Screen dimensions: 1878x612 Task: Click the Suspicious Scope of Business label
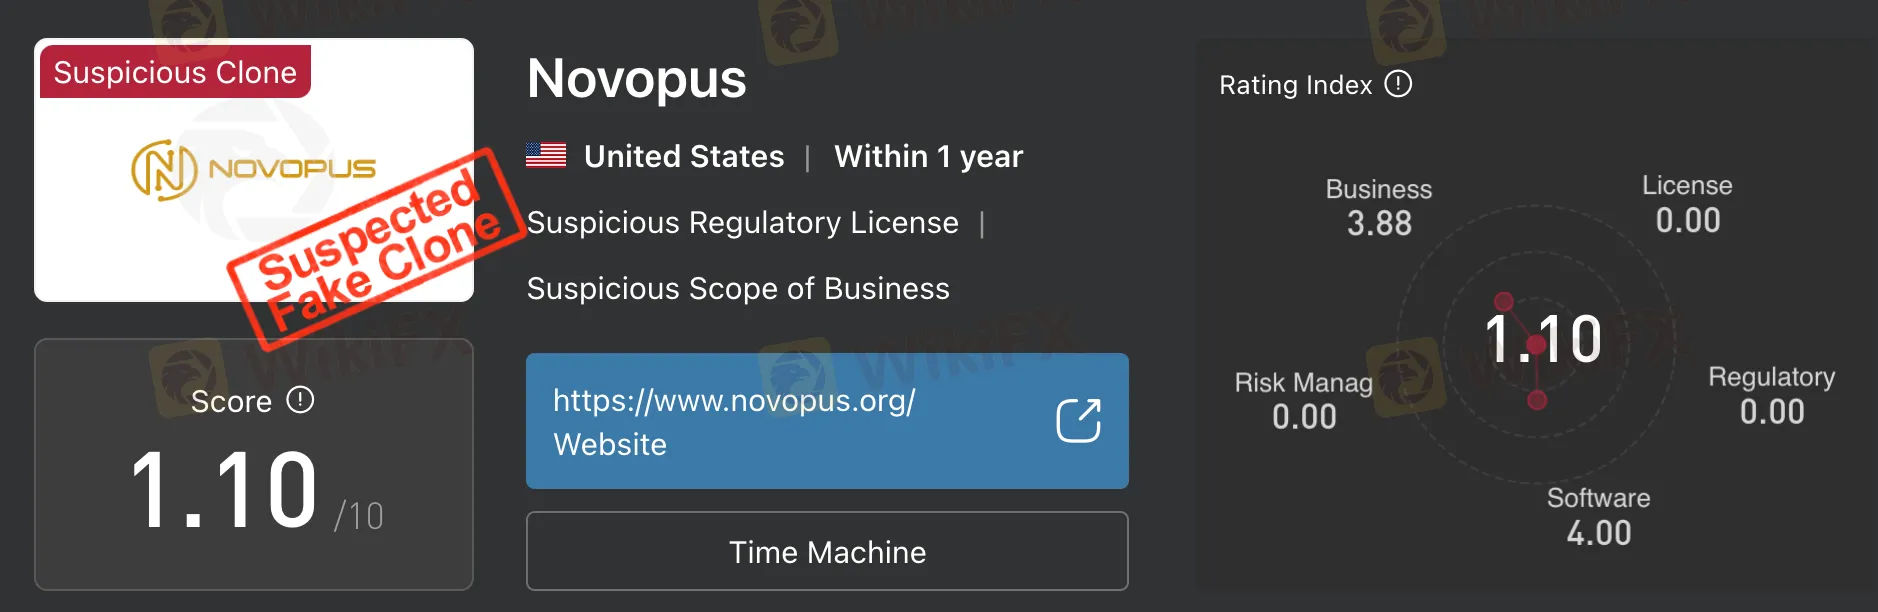pos(738,288)
